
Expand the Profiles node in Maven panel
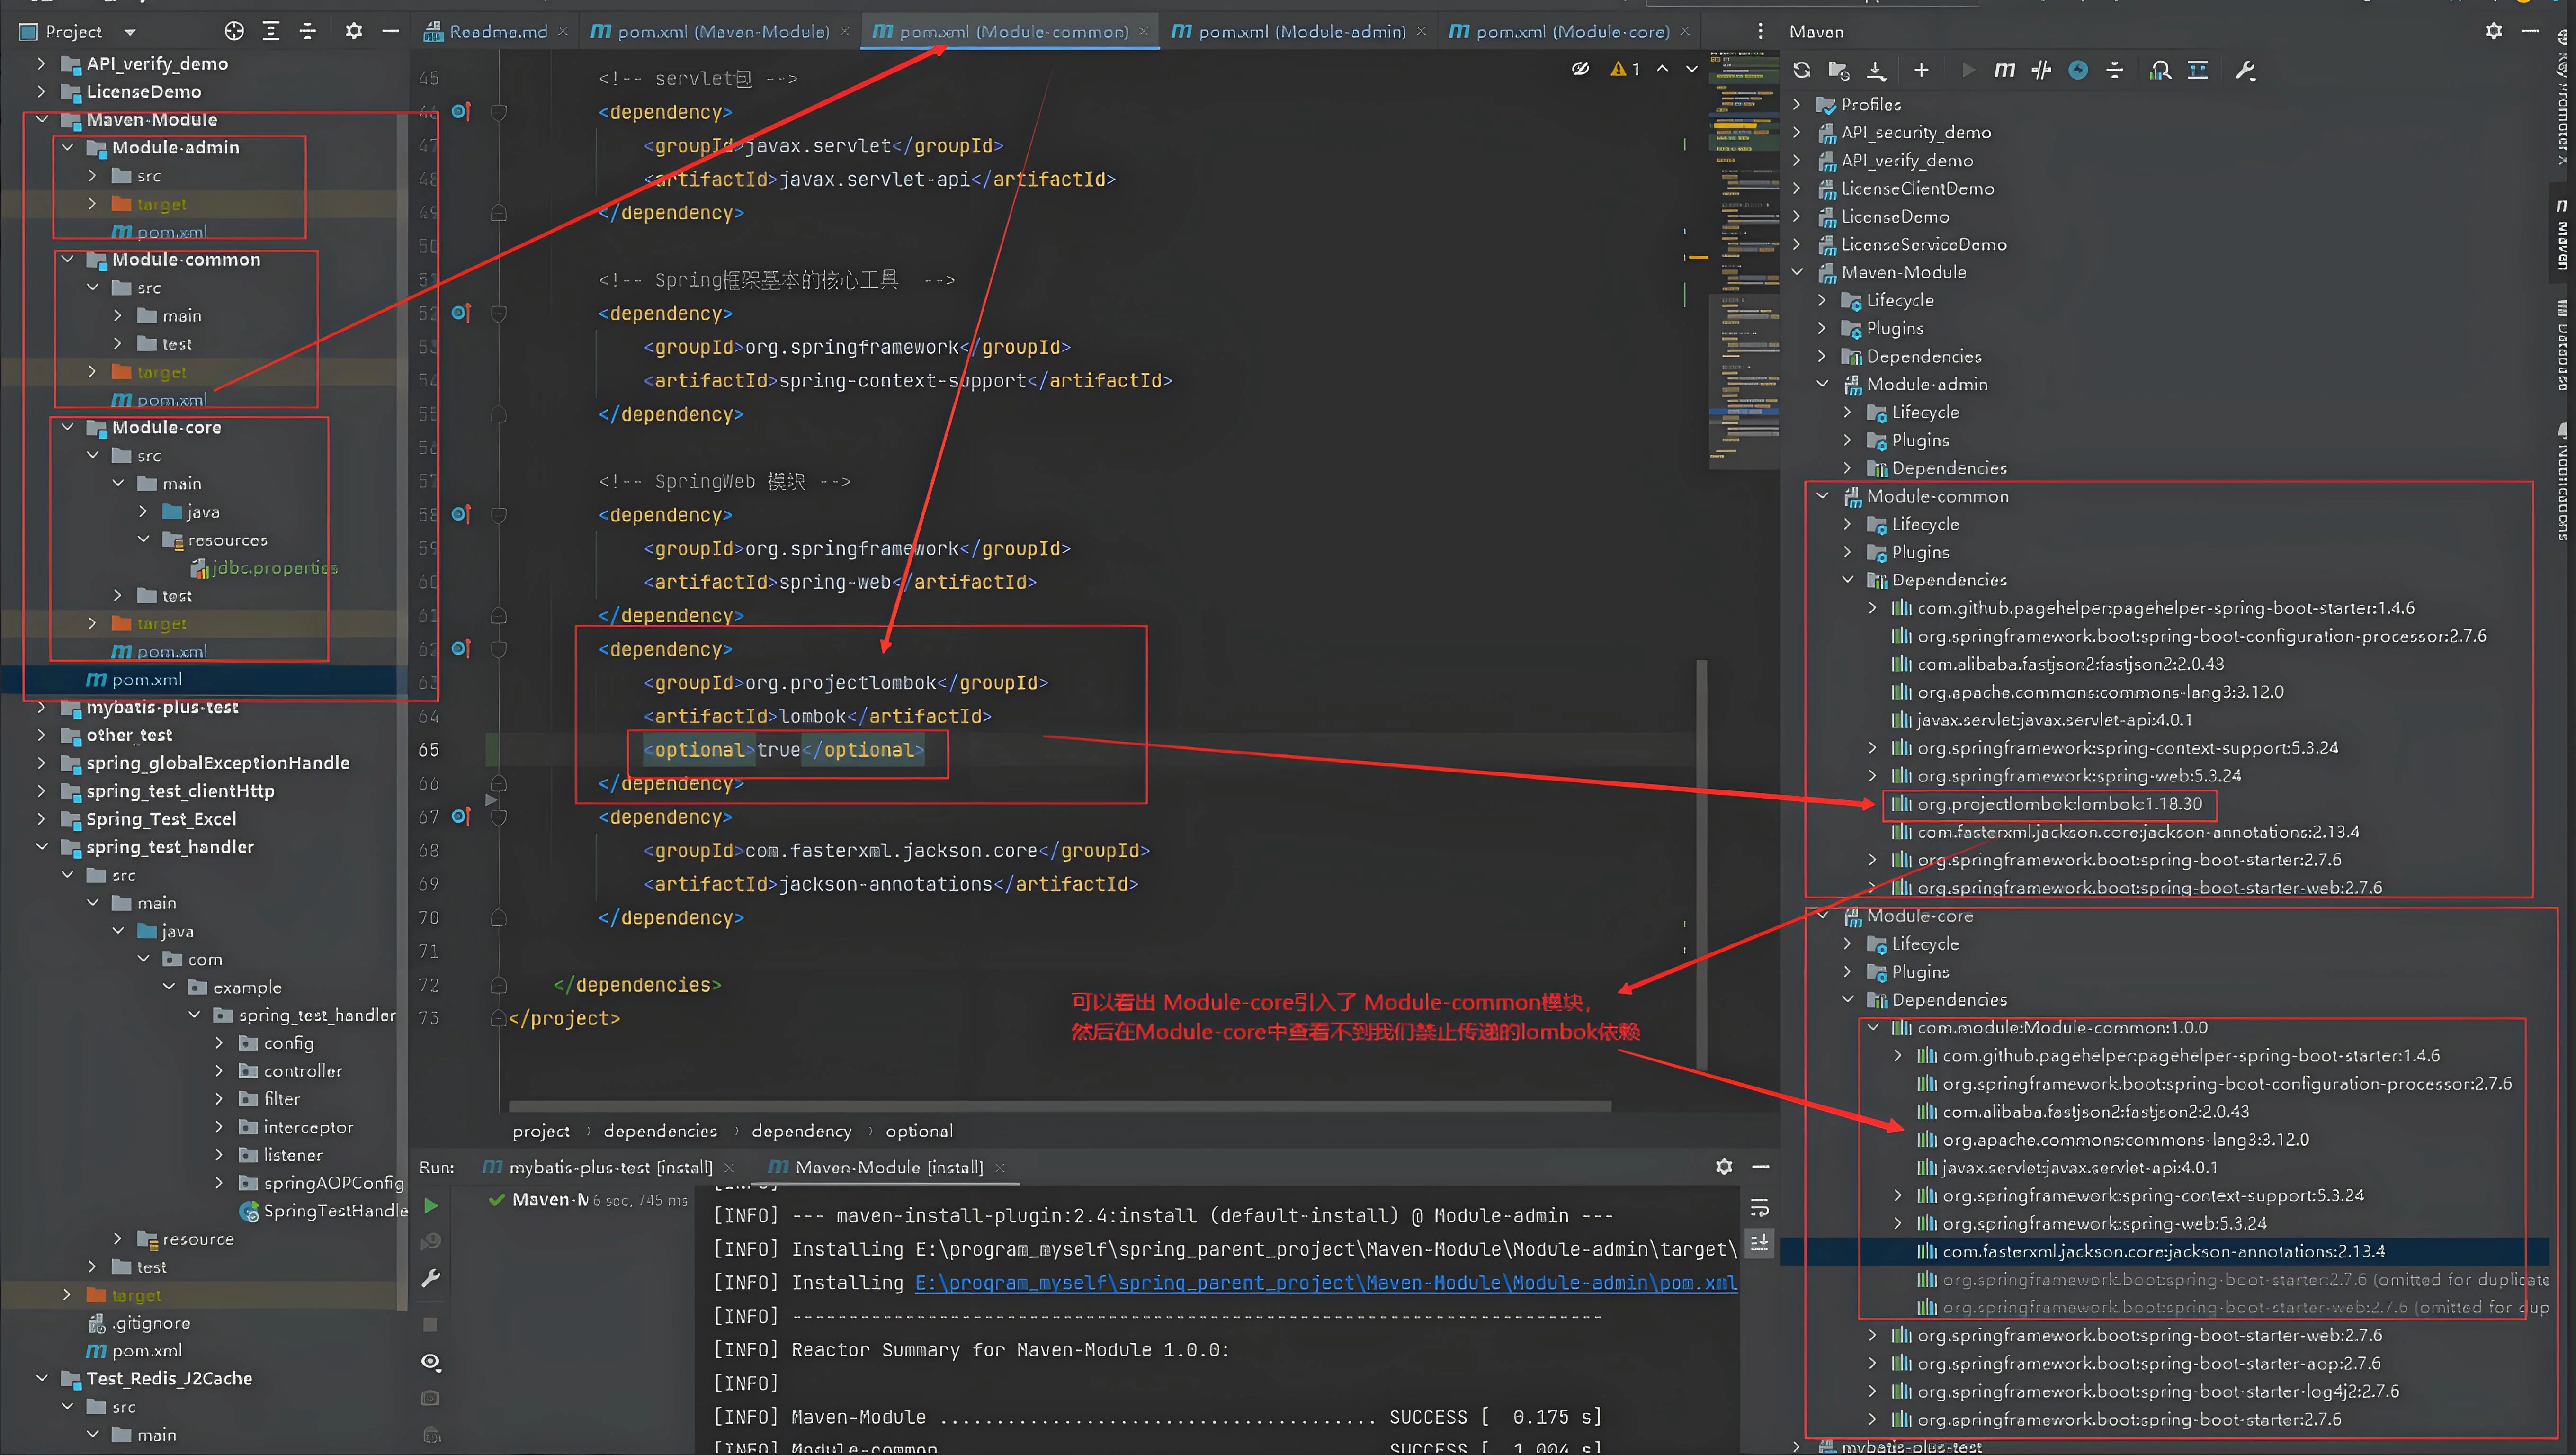tap(1797, 104)
